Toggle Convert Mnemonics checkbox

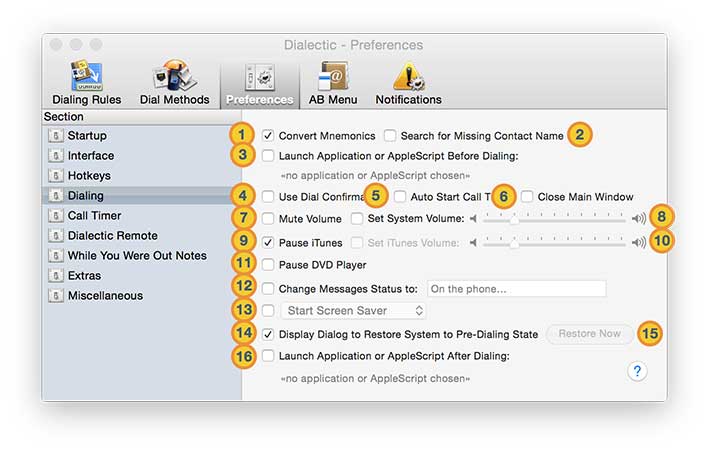click(268, 135)
